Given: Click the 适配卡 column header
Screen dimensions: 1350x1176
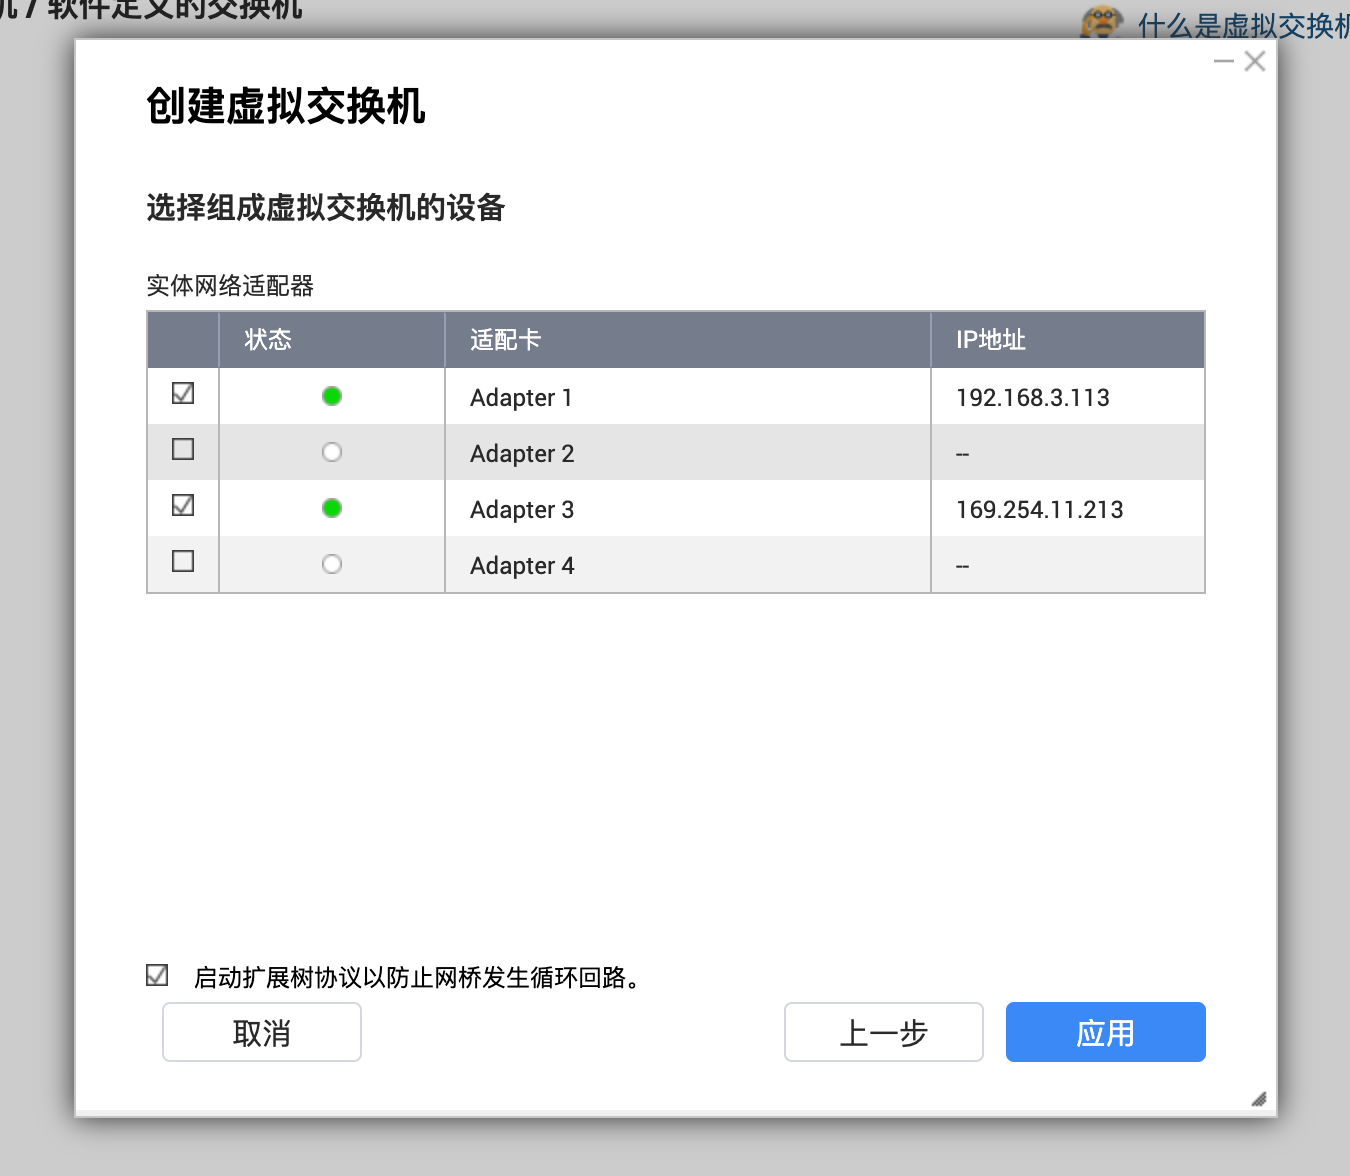Looking at the screenshot, I should tap(505, 340).
